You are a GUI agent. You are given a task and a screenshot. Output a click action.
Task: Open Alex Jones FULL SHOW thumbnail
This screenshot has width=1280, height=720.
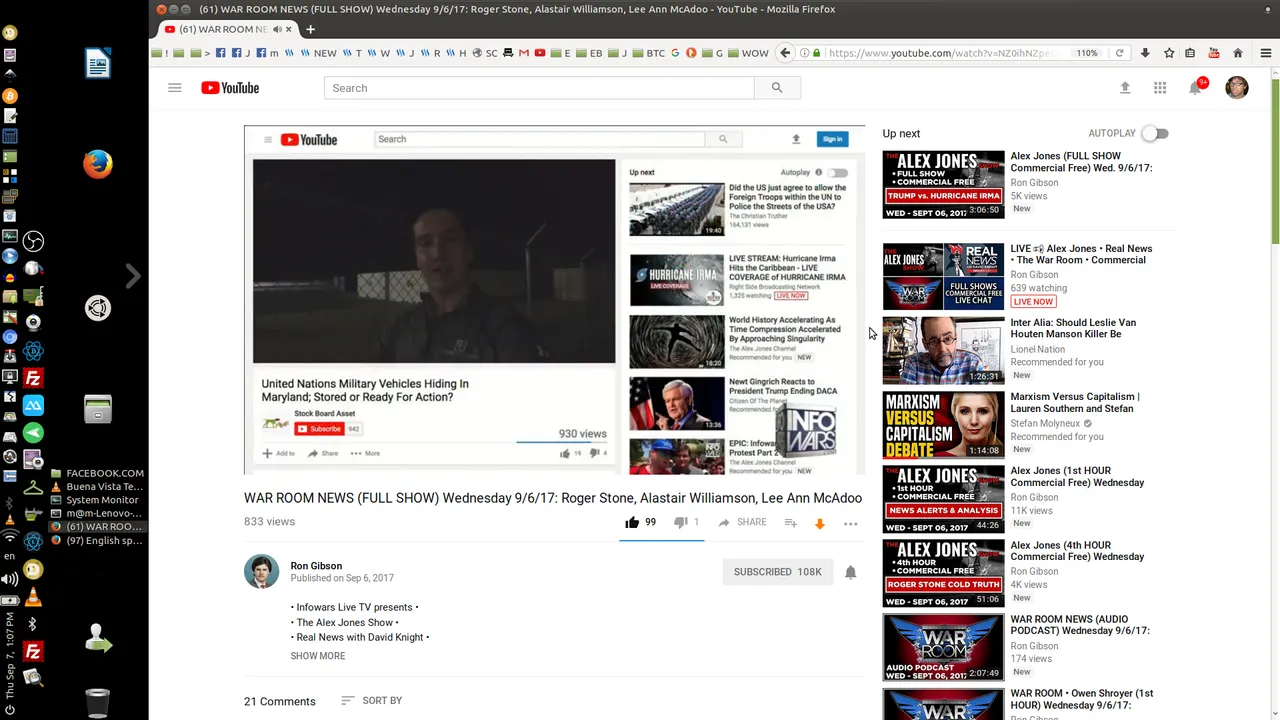[x=943, y=184]
